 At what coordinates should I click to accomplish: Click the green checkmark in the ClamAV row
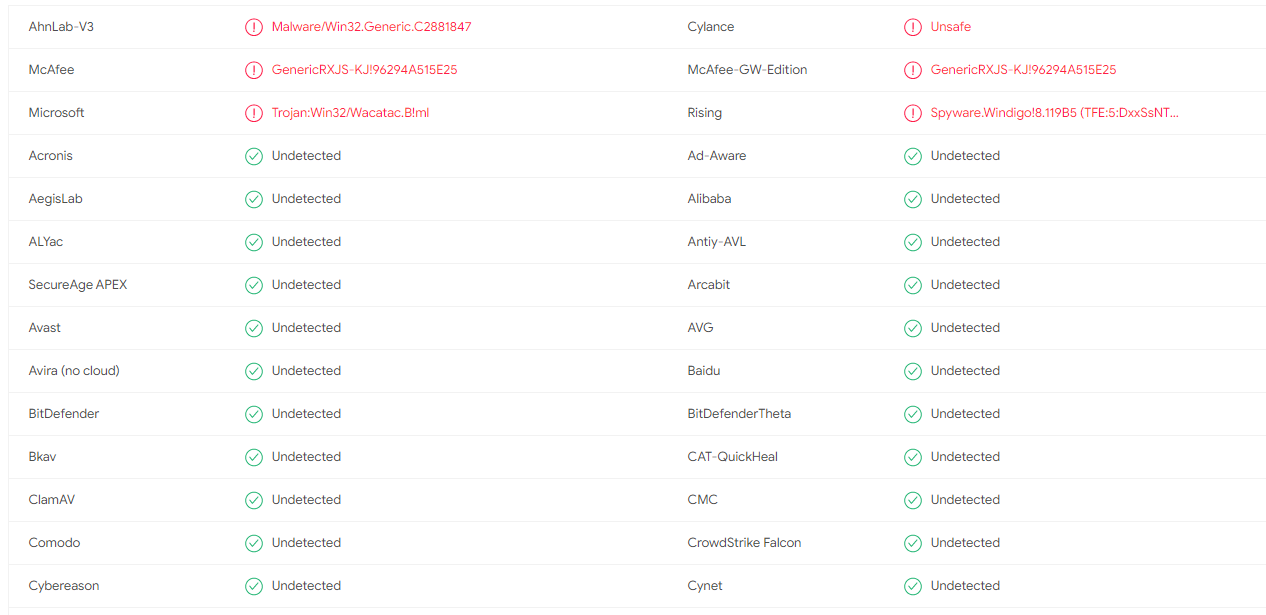point(254,500)
